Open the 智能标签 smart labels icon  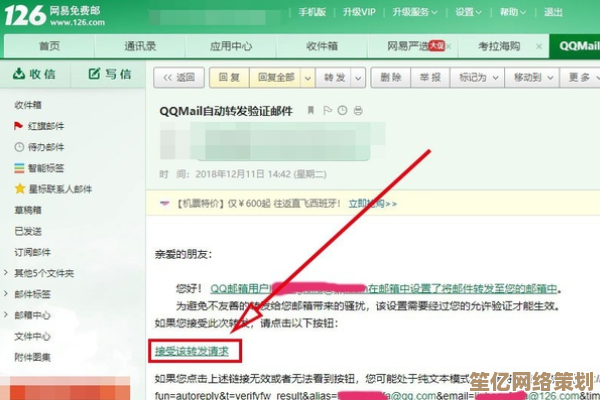tap(18, 167)
